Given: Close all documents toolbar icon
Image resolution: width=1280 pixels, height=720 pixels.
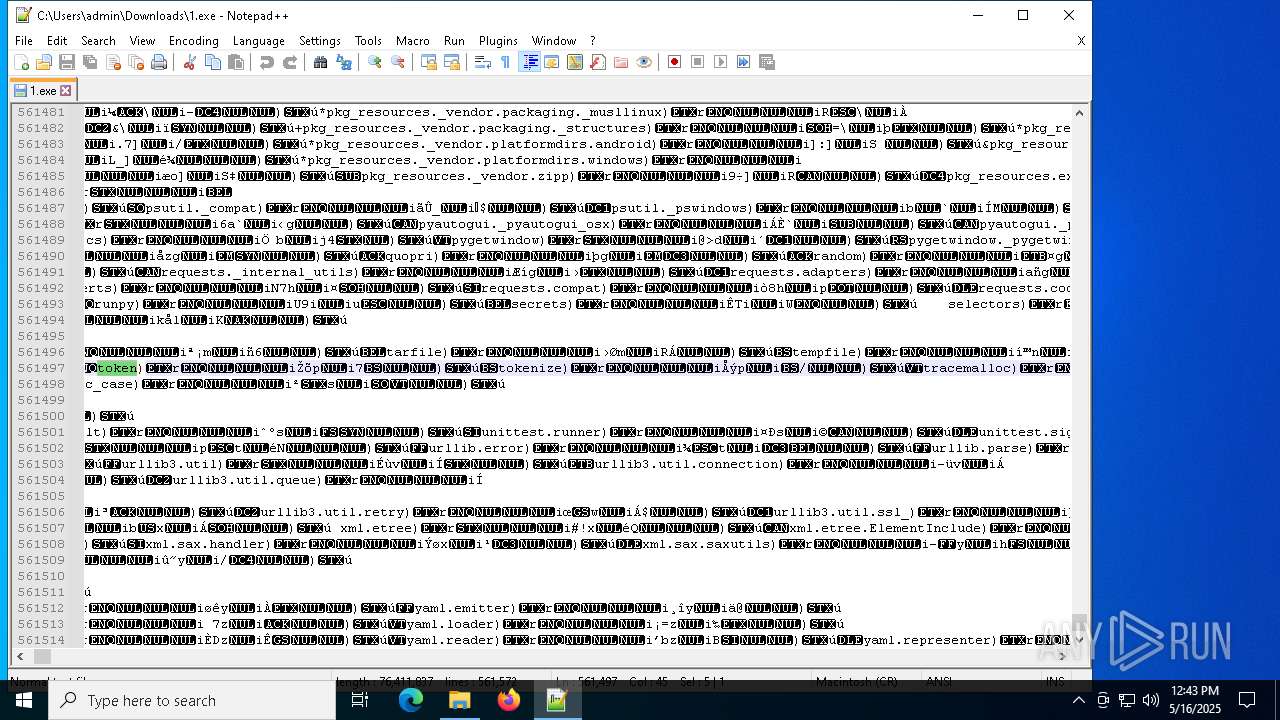Looking at the screenshot, I should click(136, 62).
